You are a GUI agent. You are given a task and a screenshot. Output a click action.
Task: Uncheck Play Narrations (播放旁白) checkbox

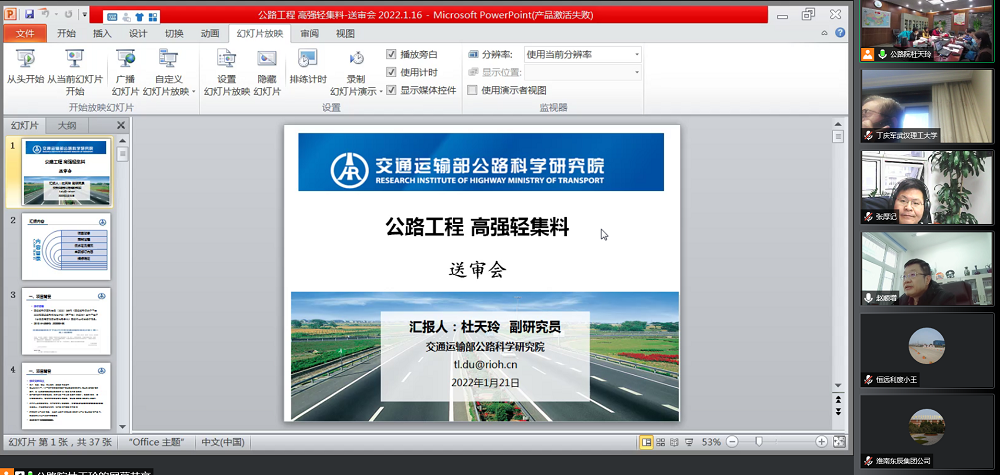[x=392, y=54]
